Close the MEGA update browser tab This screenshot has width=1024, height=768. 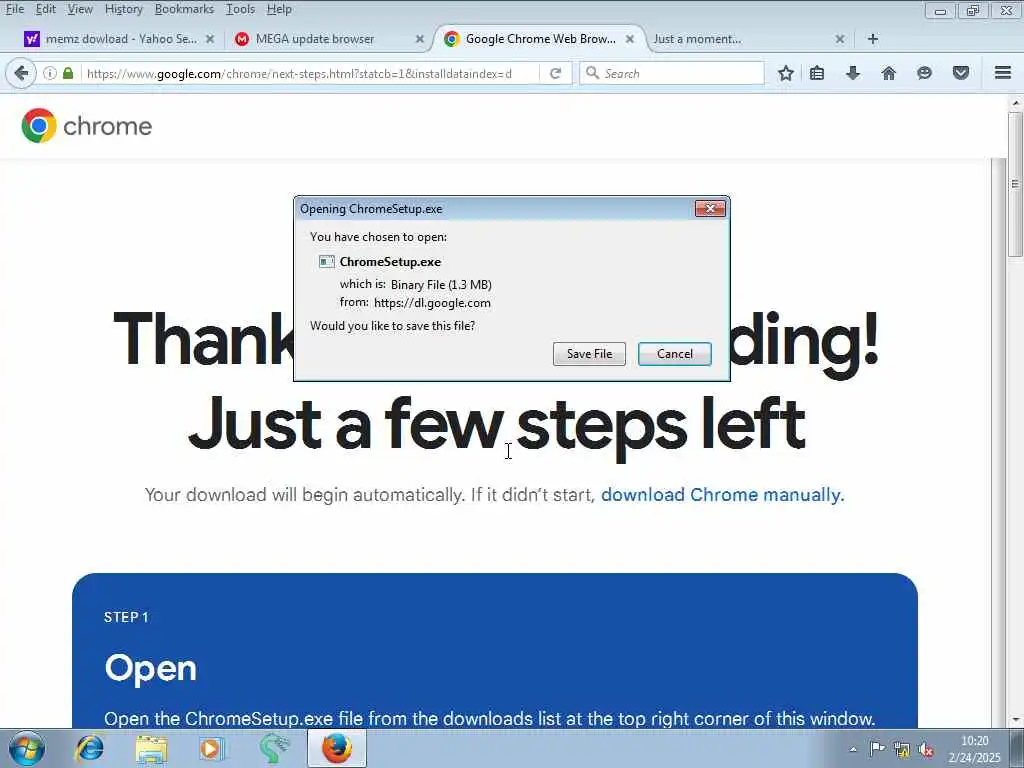tap(420, 39)
